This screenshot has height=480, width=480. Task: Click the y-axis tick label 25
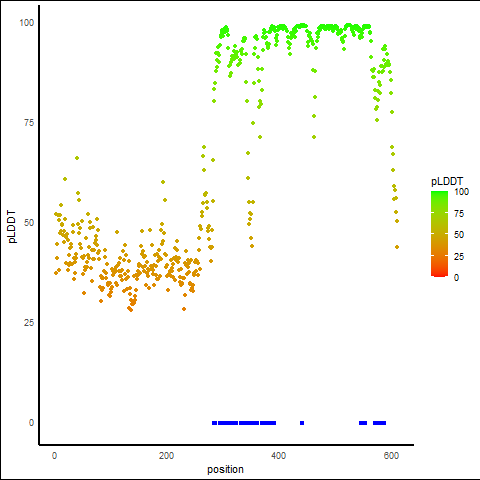tap(29, 323)
